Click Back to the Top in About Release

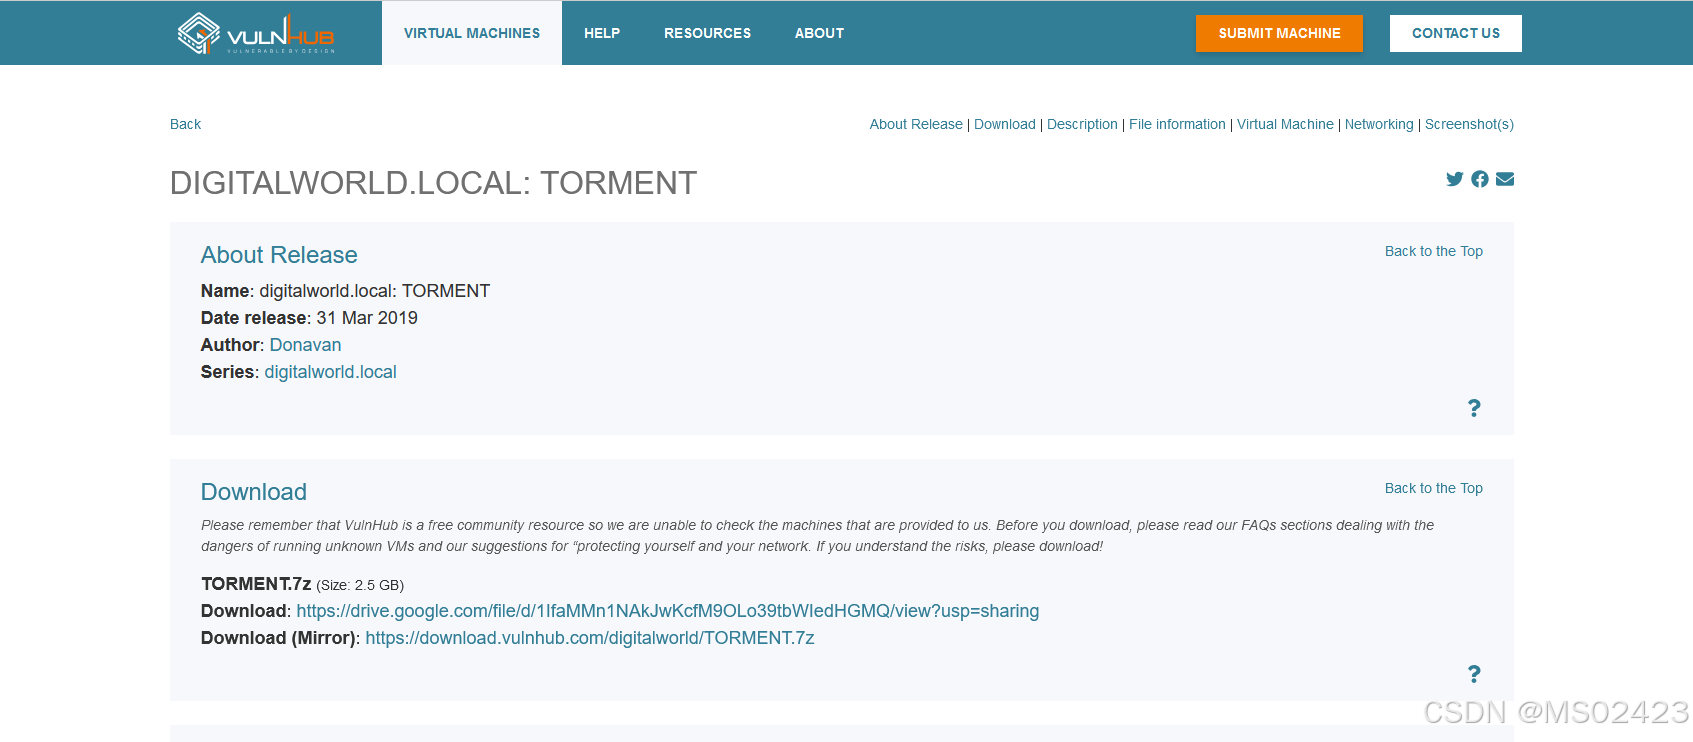1434,251
